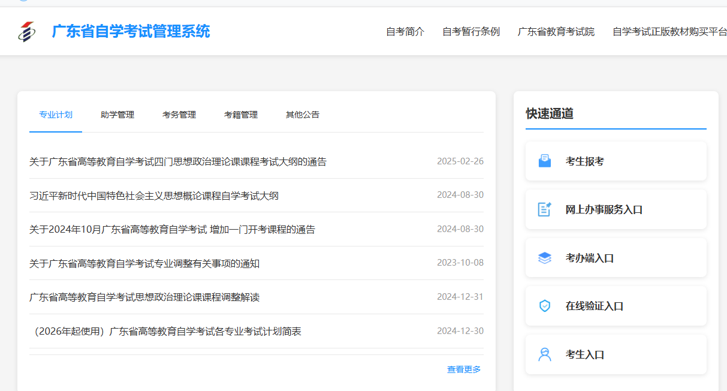Open 自考暂行条例 navigation link
Viewport: 727px width, 391px height.
[x=471, y=32]
